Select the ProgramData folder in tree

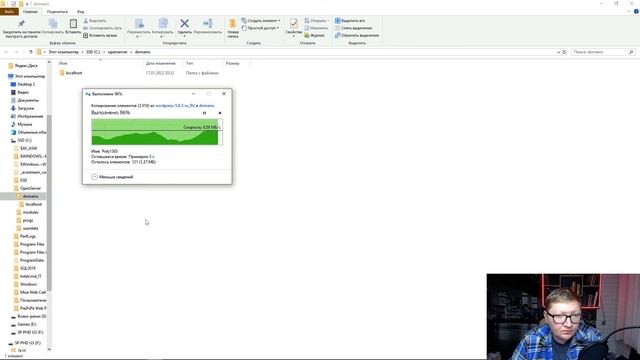29,260
